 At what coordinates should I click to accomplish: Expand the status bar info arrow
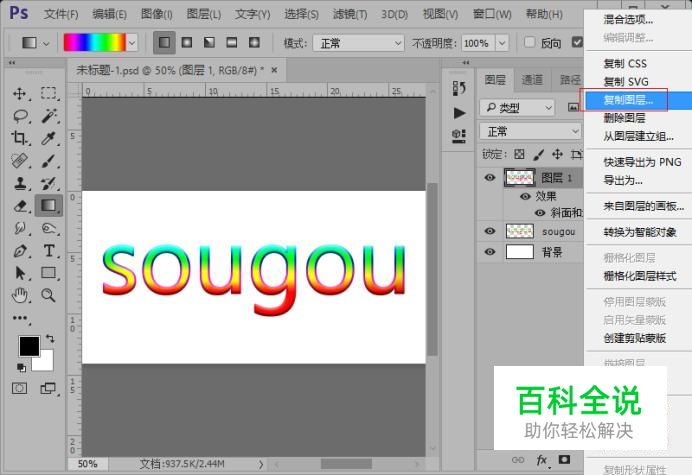pos(261,464)
